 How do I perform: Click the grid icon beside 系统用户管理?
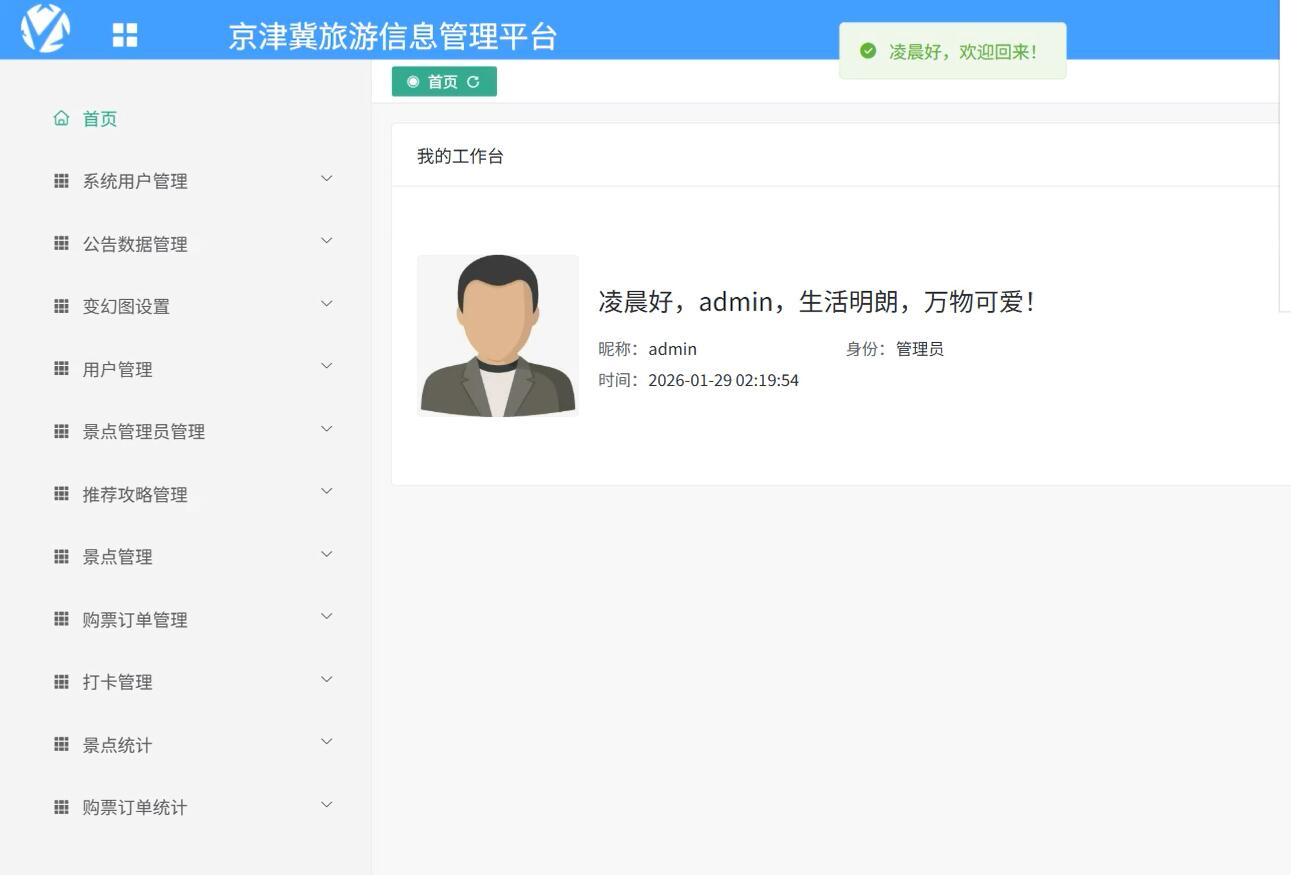coord(61,181)
